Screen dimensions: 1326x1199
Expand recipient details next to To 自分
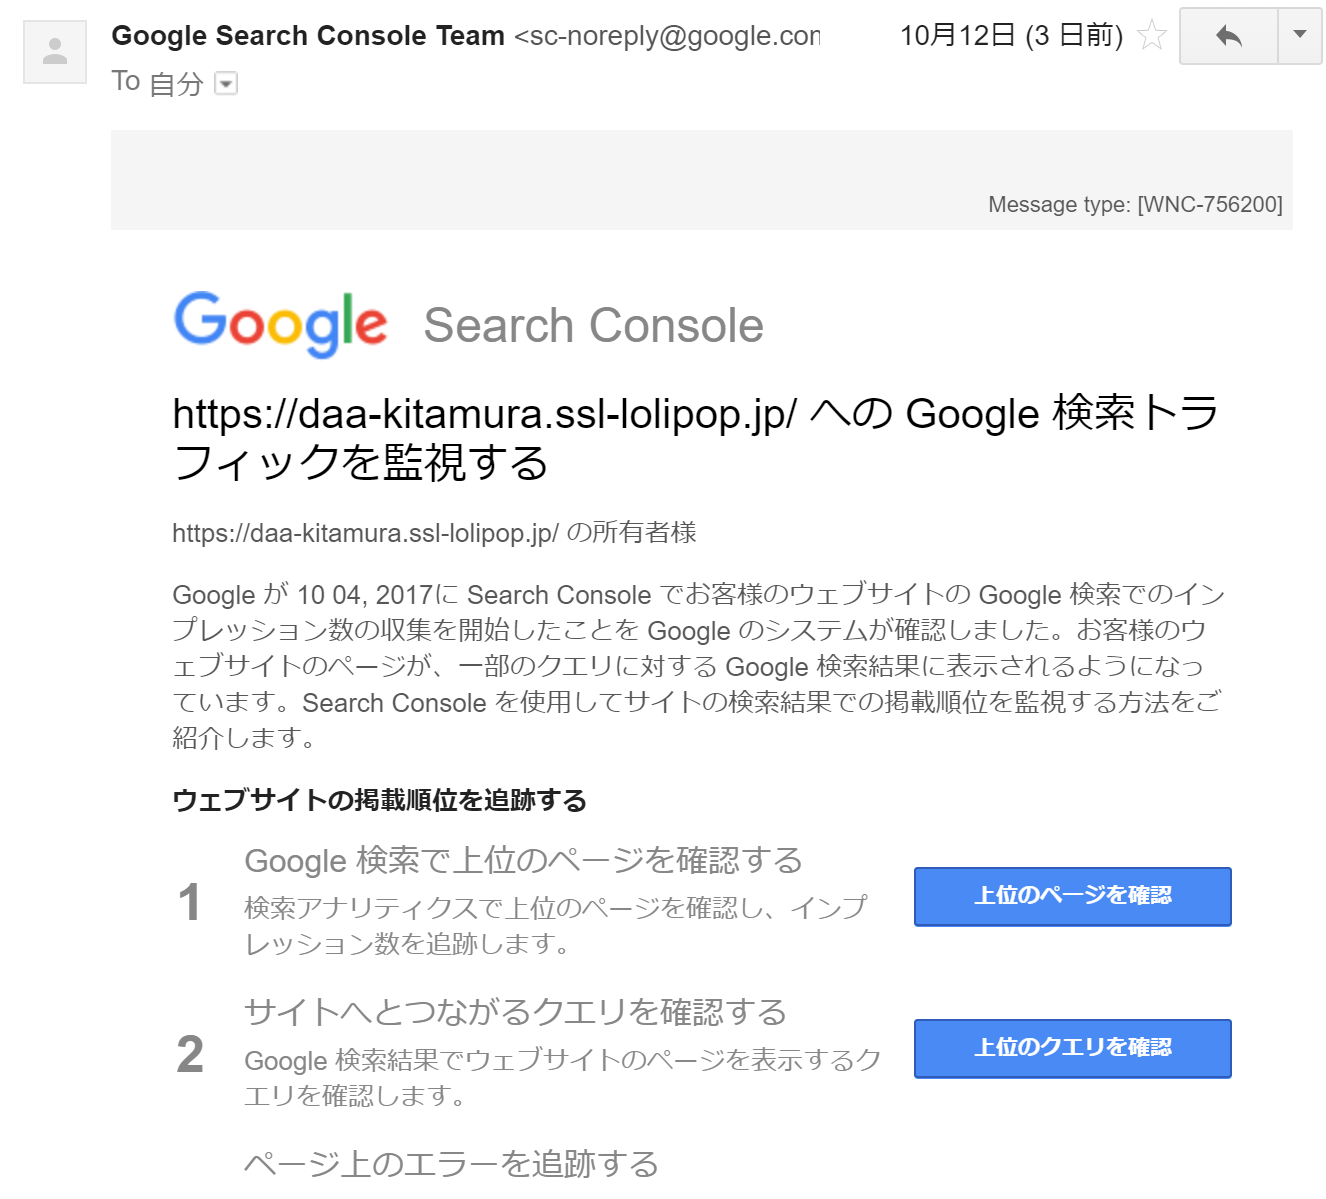point(227,84)
